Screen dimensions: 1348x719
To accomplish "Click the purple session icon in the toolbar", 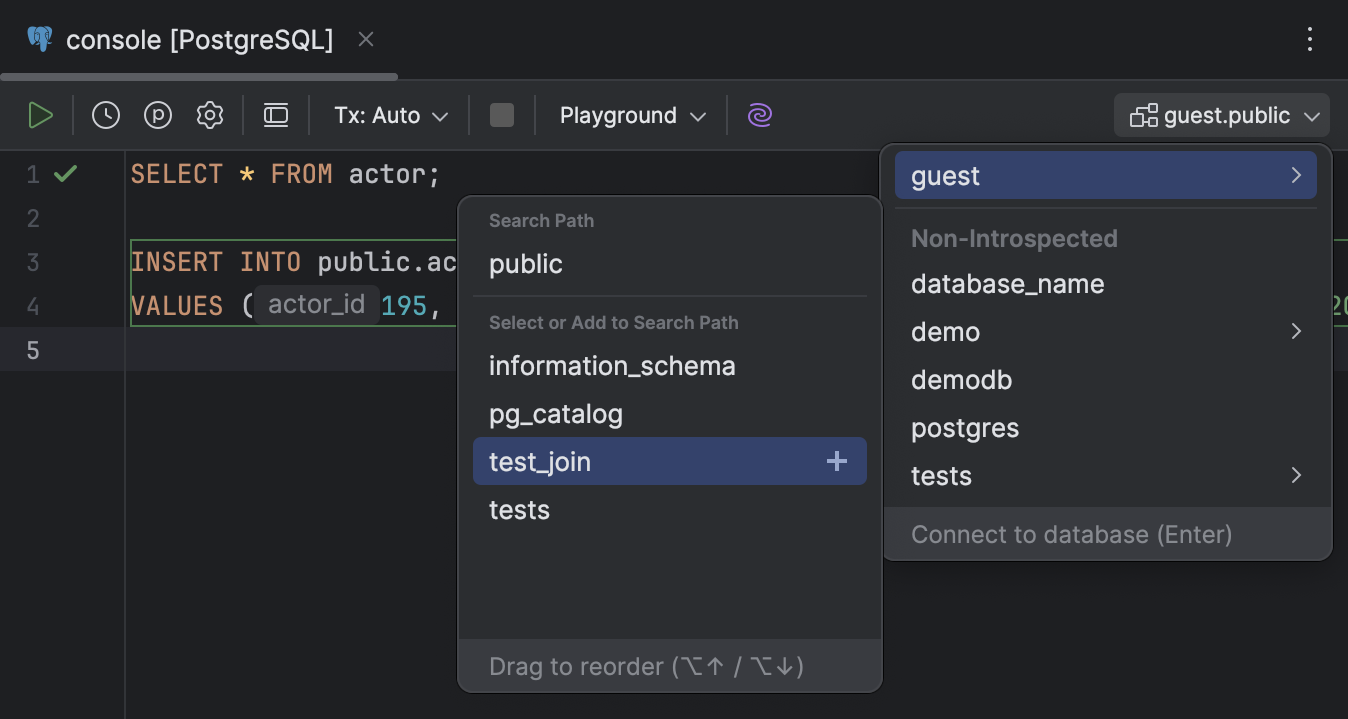I will [760, 114].
